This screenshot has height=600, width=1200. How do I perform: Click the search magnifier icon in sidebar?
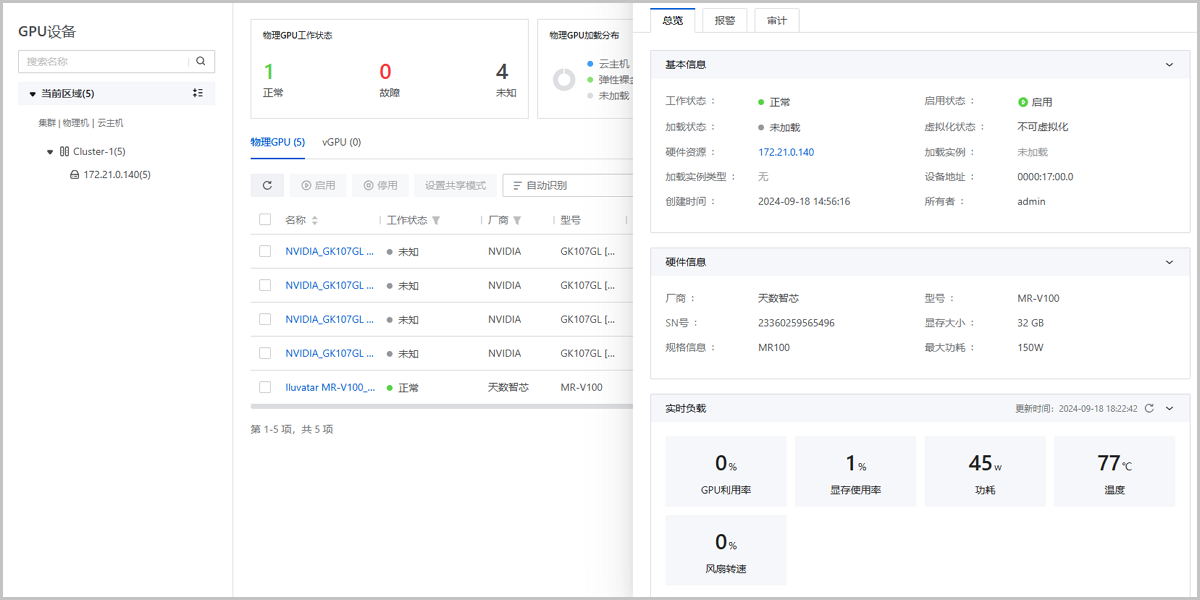coord(201,61)
